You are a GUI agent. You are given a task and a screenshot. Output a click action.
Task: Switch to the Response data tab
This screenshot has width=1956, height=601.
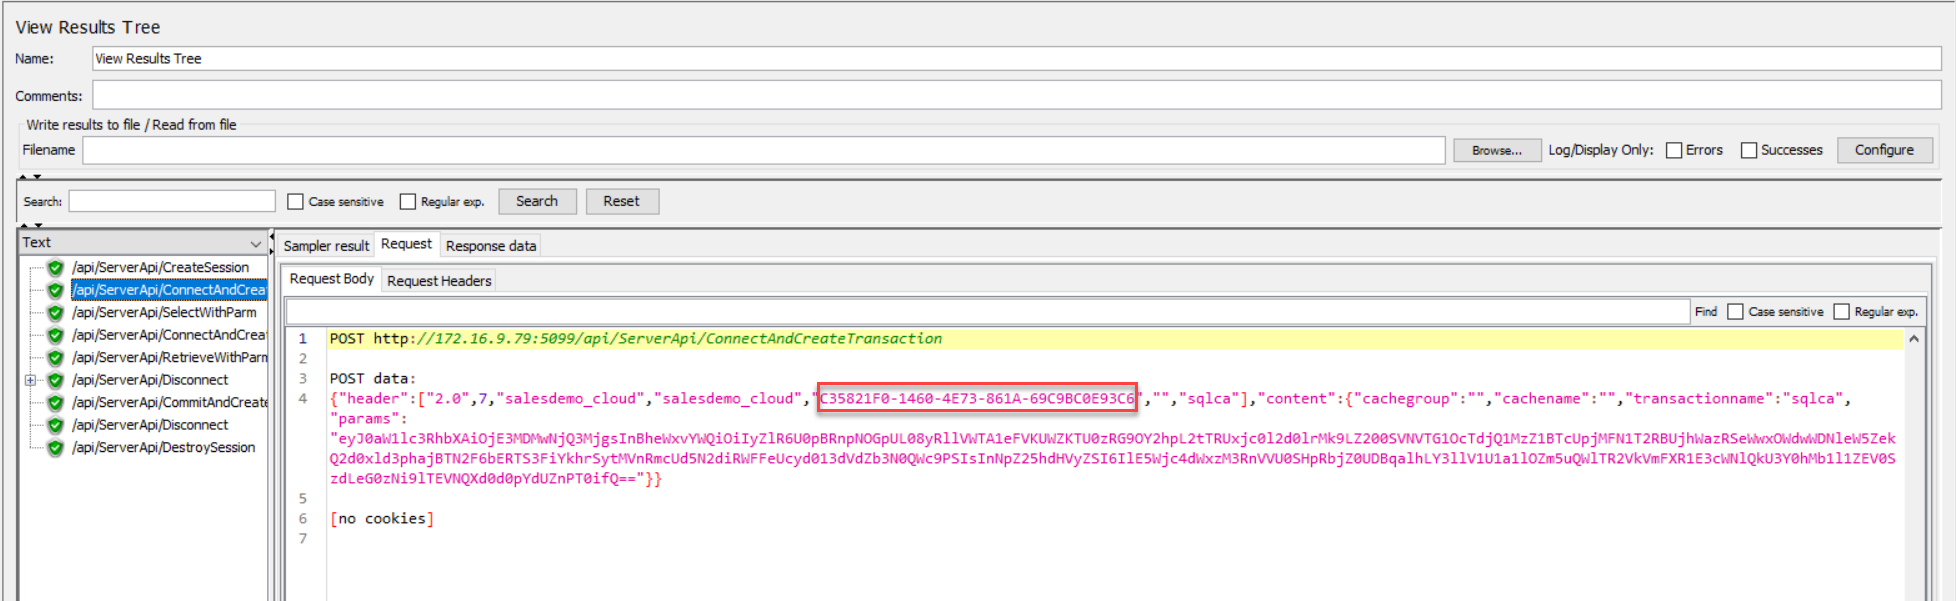(490, 246)
